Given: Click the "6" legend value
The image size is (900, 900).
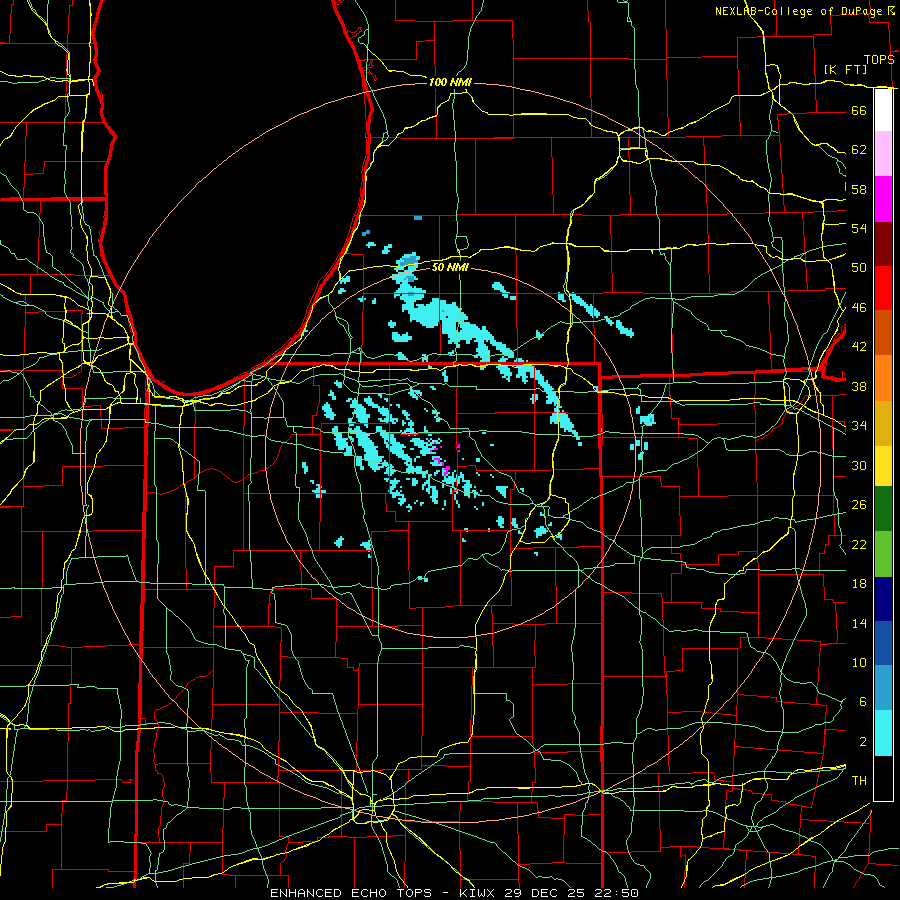Looking at the screenshot, I should pyautogui.click(x=862, y=702).
